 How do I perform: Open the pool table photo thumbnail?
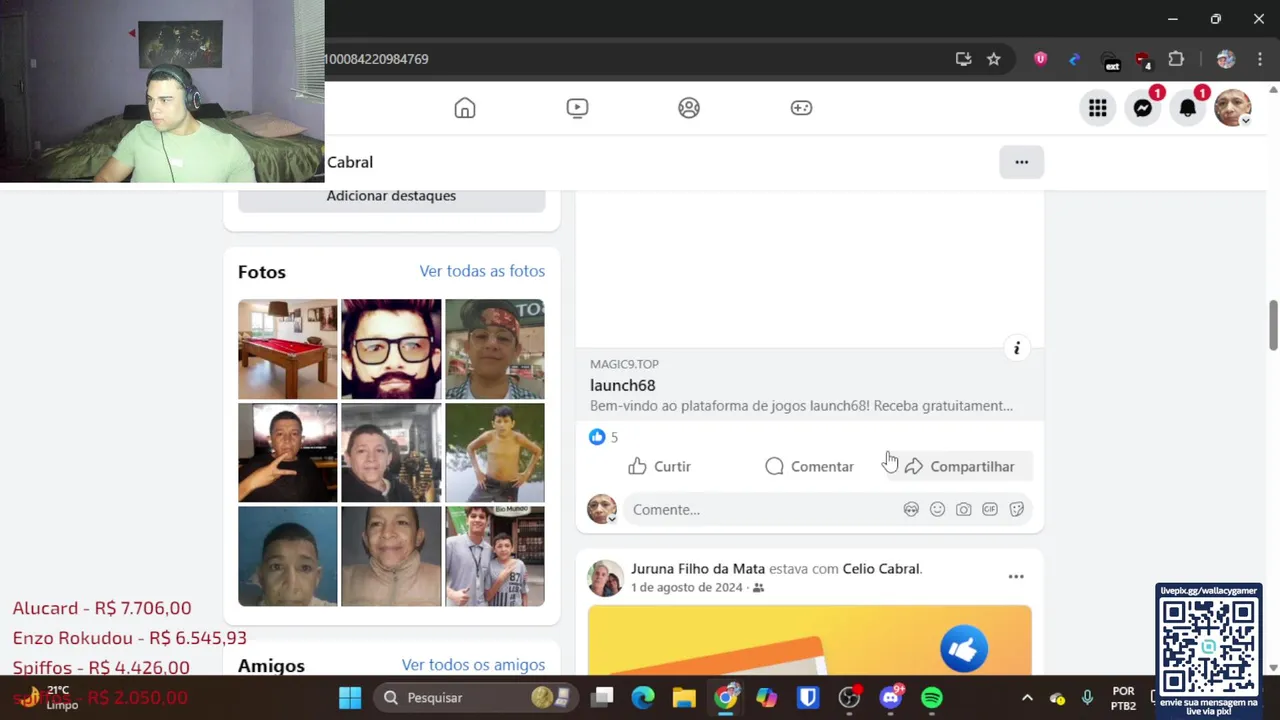(x=287, y=349)
